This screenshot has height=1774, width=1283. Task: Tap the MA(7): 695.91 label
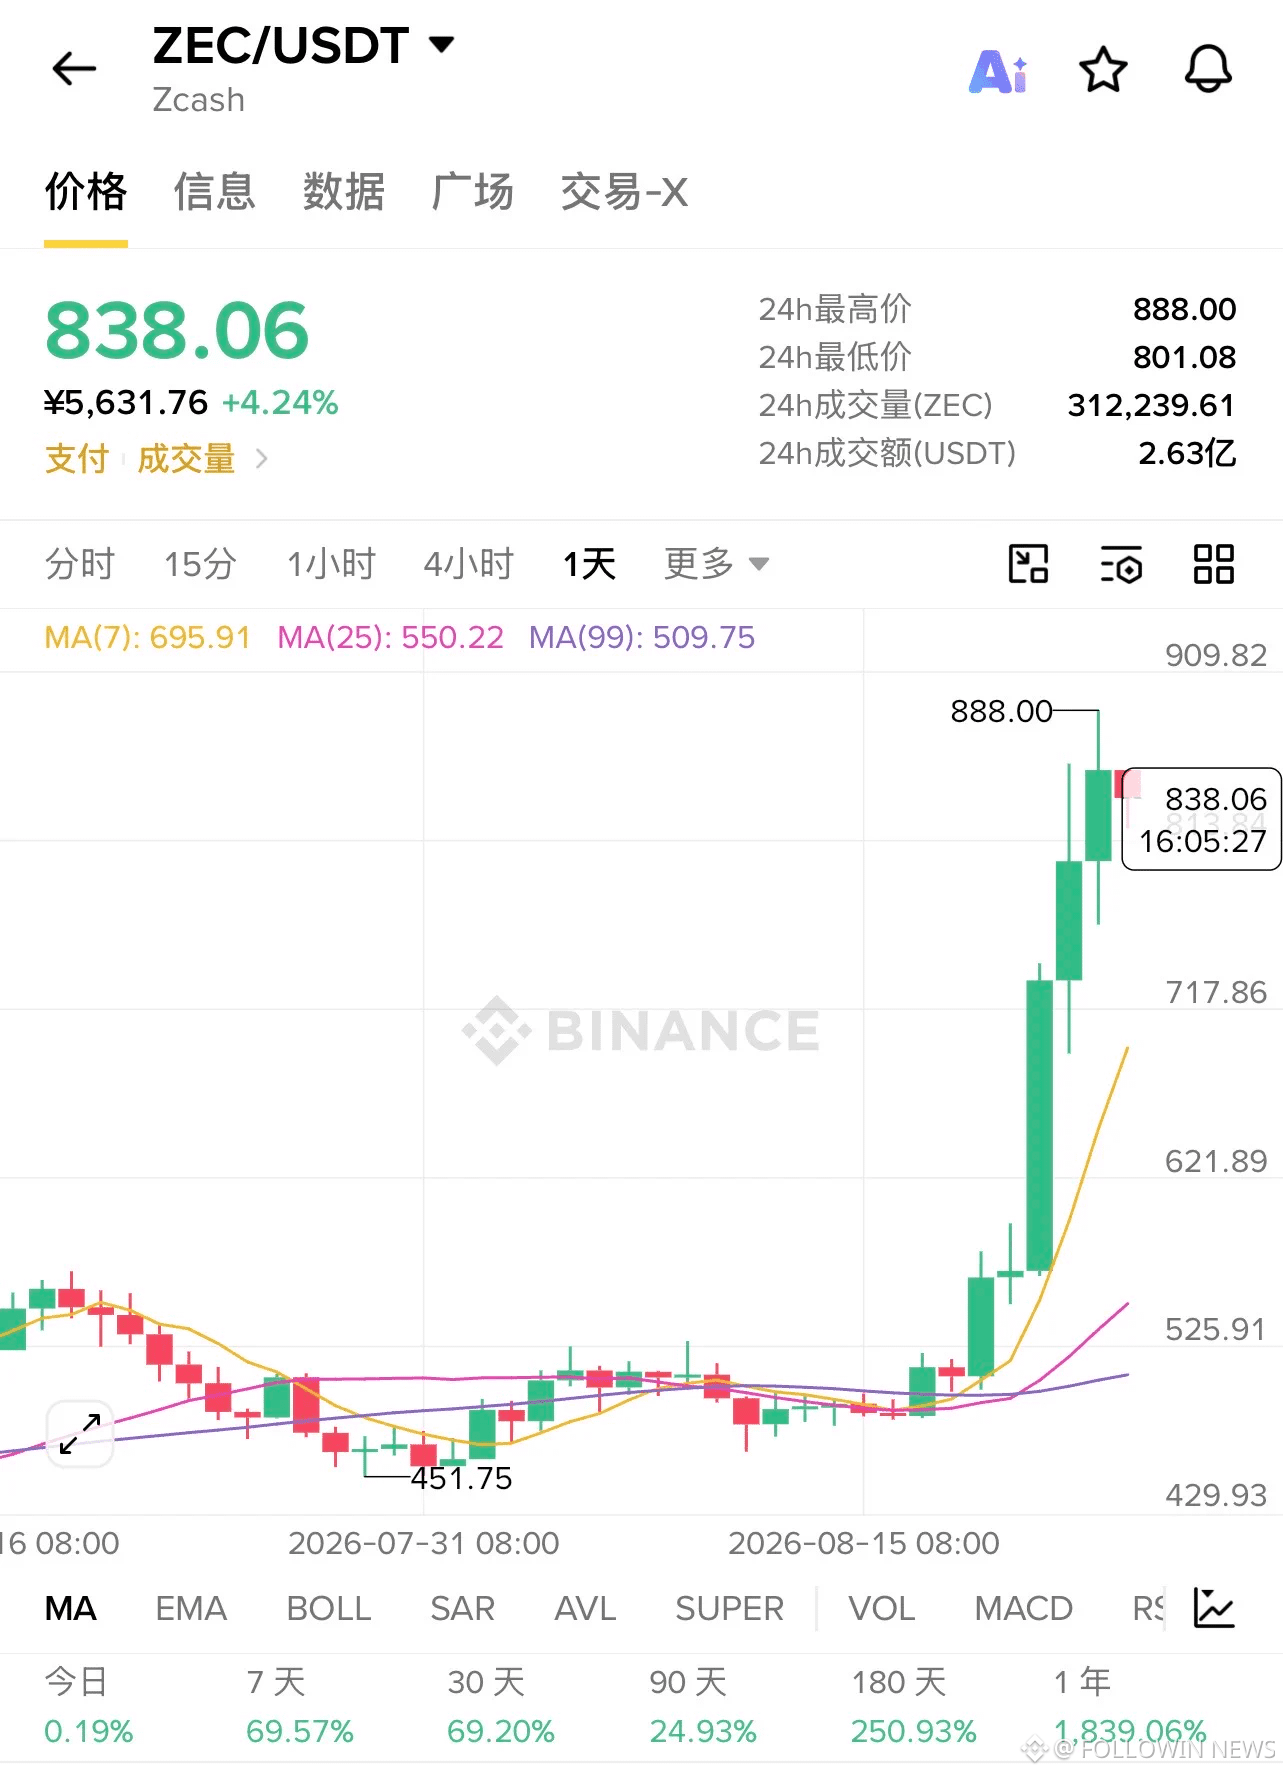148,637
